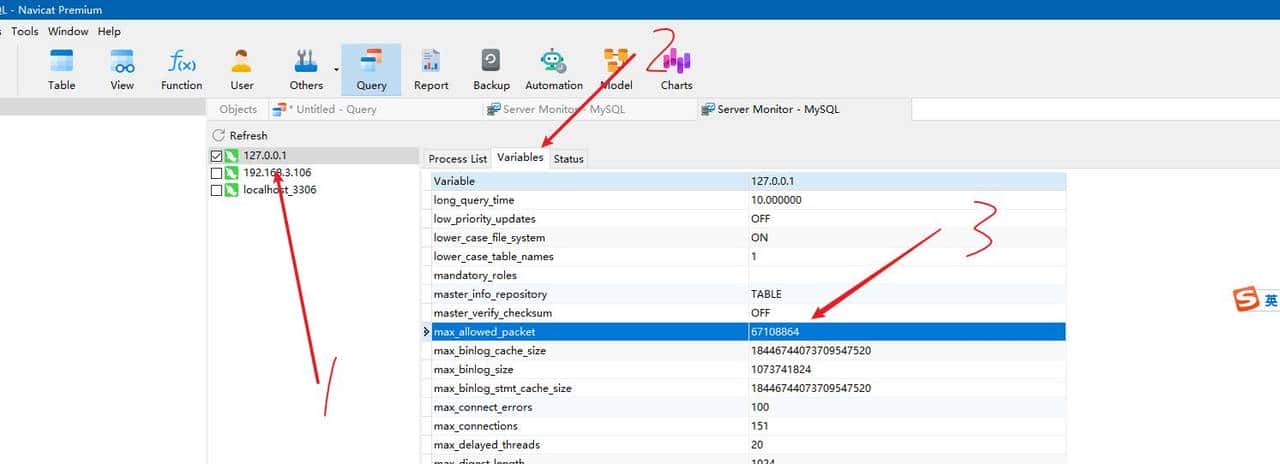Open the View toolbar icon
The height and width of the screenshot is (464, 1280).
pos(122,69)
